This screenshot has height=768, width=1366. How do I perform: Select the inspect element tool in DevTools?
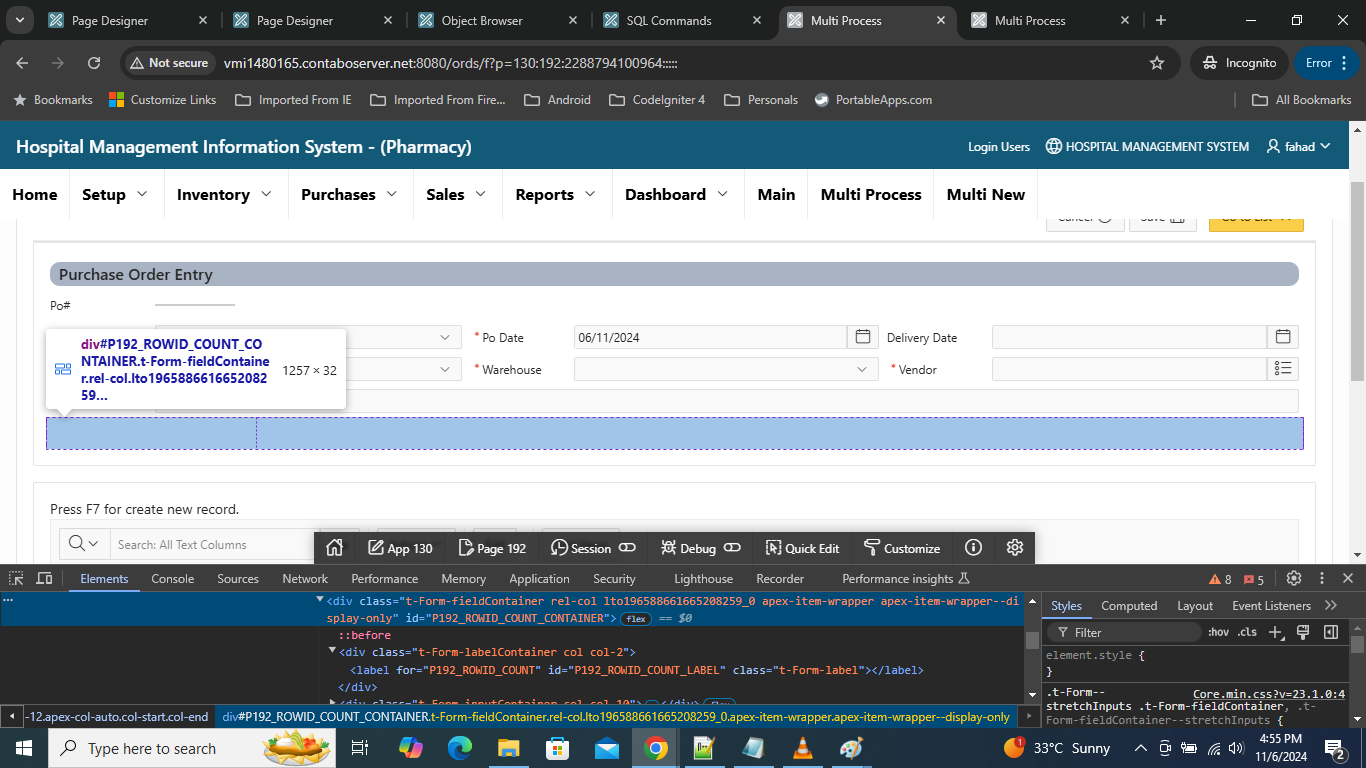pos(15,578)
